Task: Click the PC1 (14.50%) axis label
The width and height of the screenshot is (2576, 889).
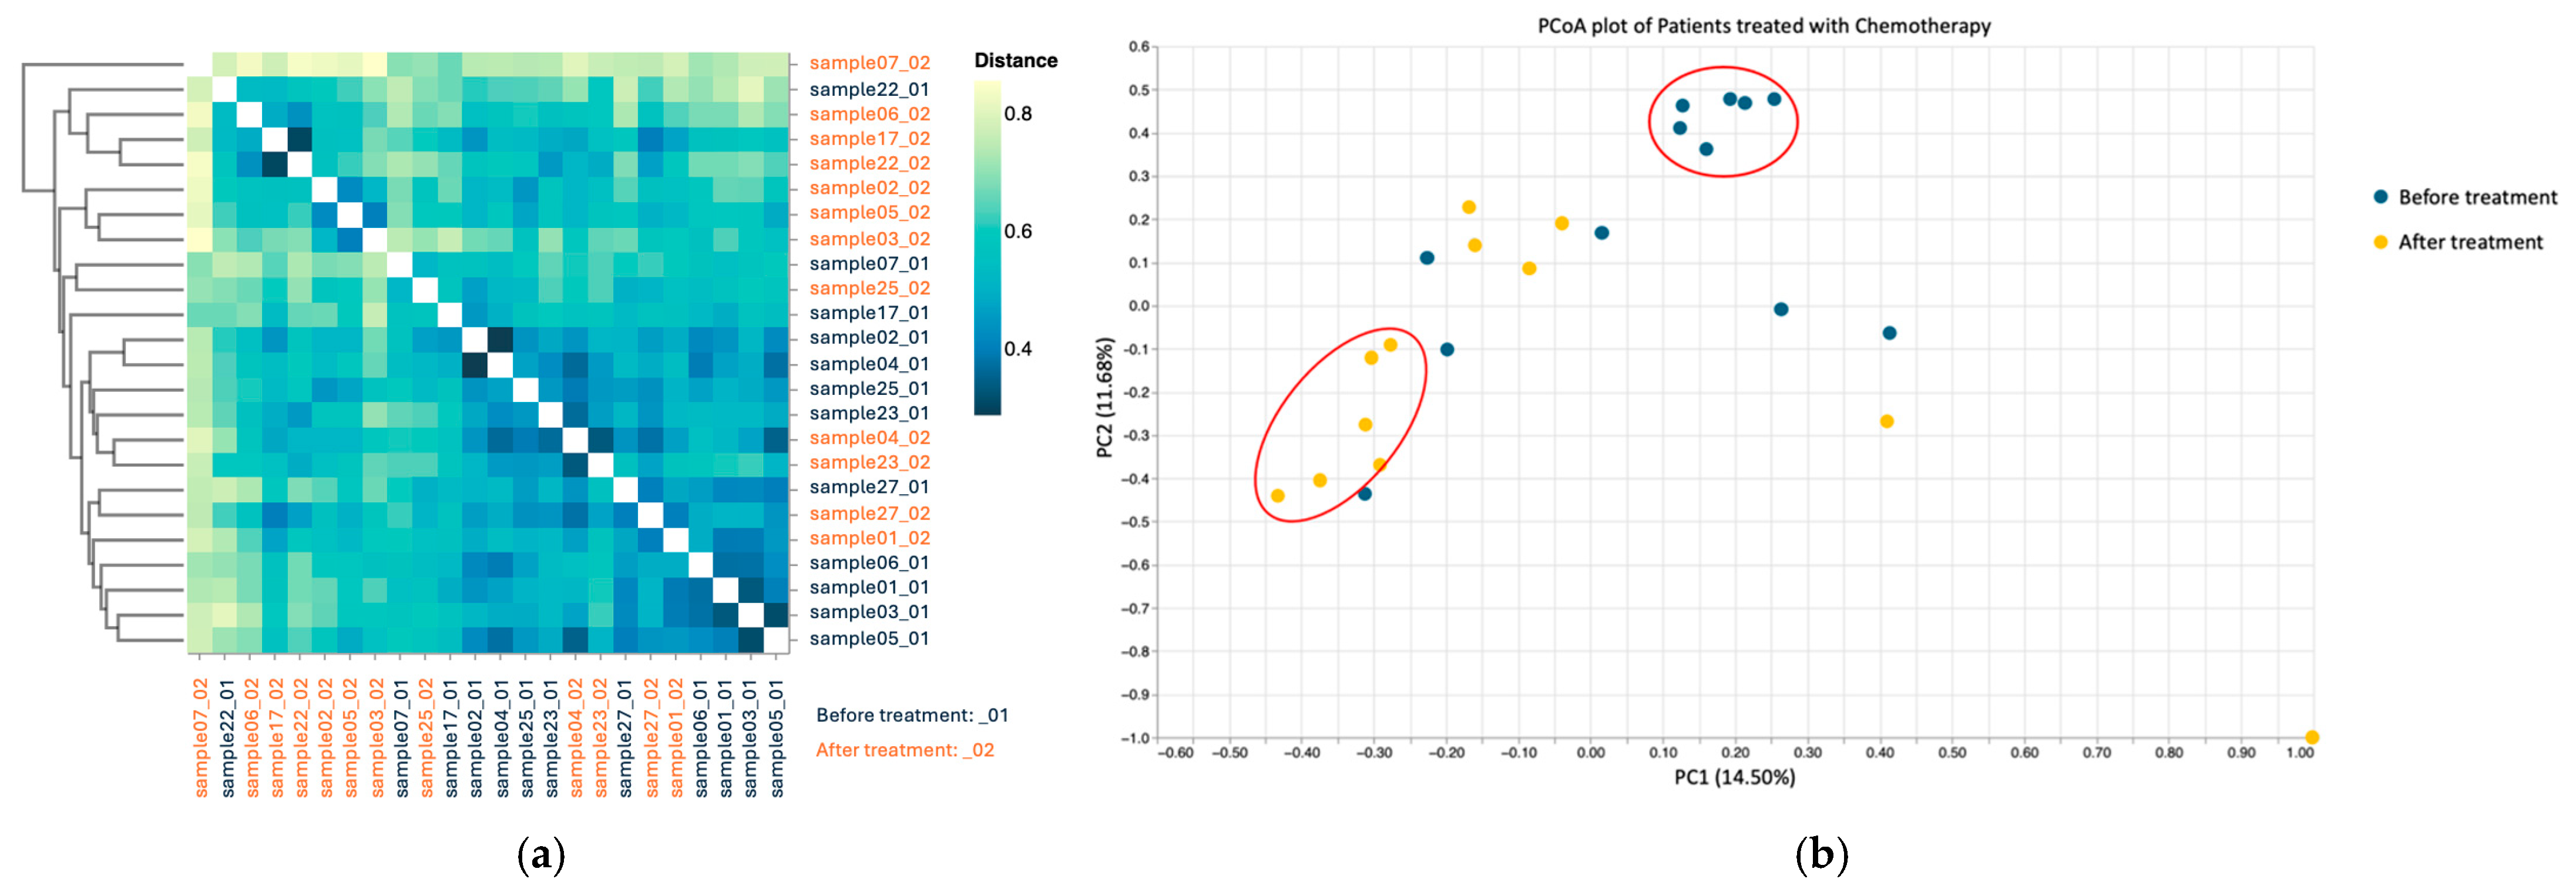Action: click(x=1734, y=777)
